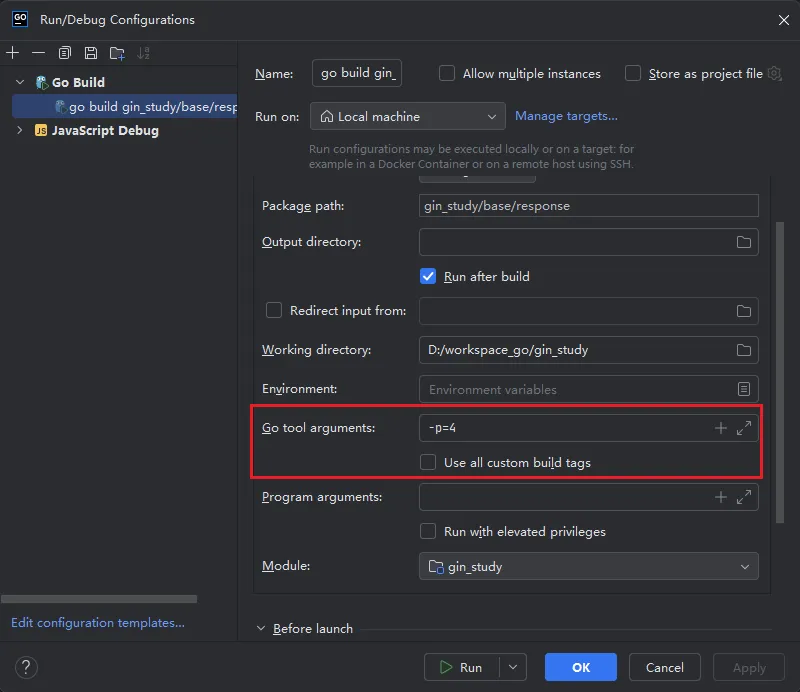
Task: Click the Copy Configuration icon
Action: pyautogui.click(x=65, y=52)
